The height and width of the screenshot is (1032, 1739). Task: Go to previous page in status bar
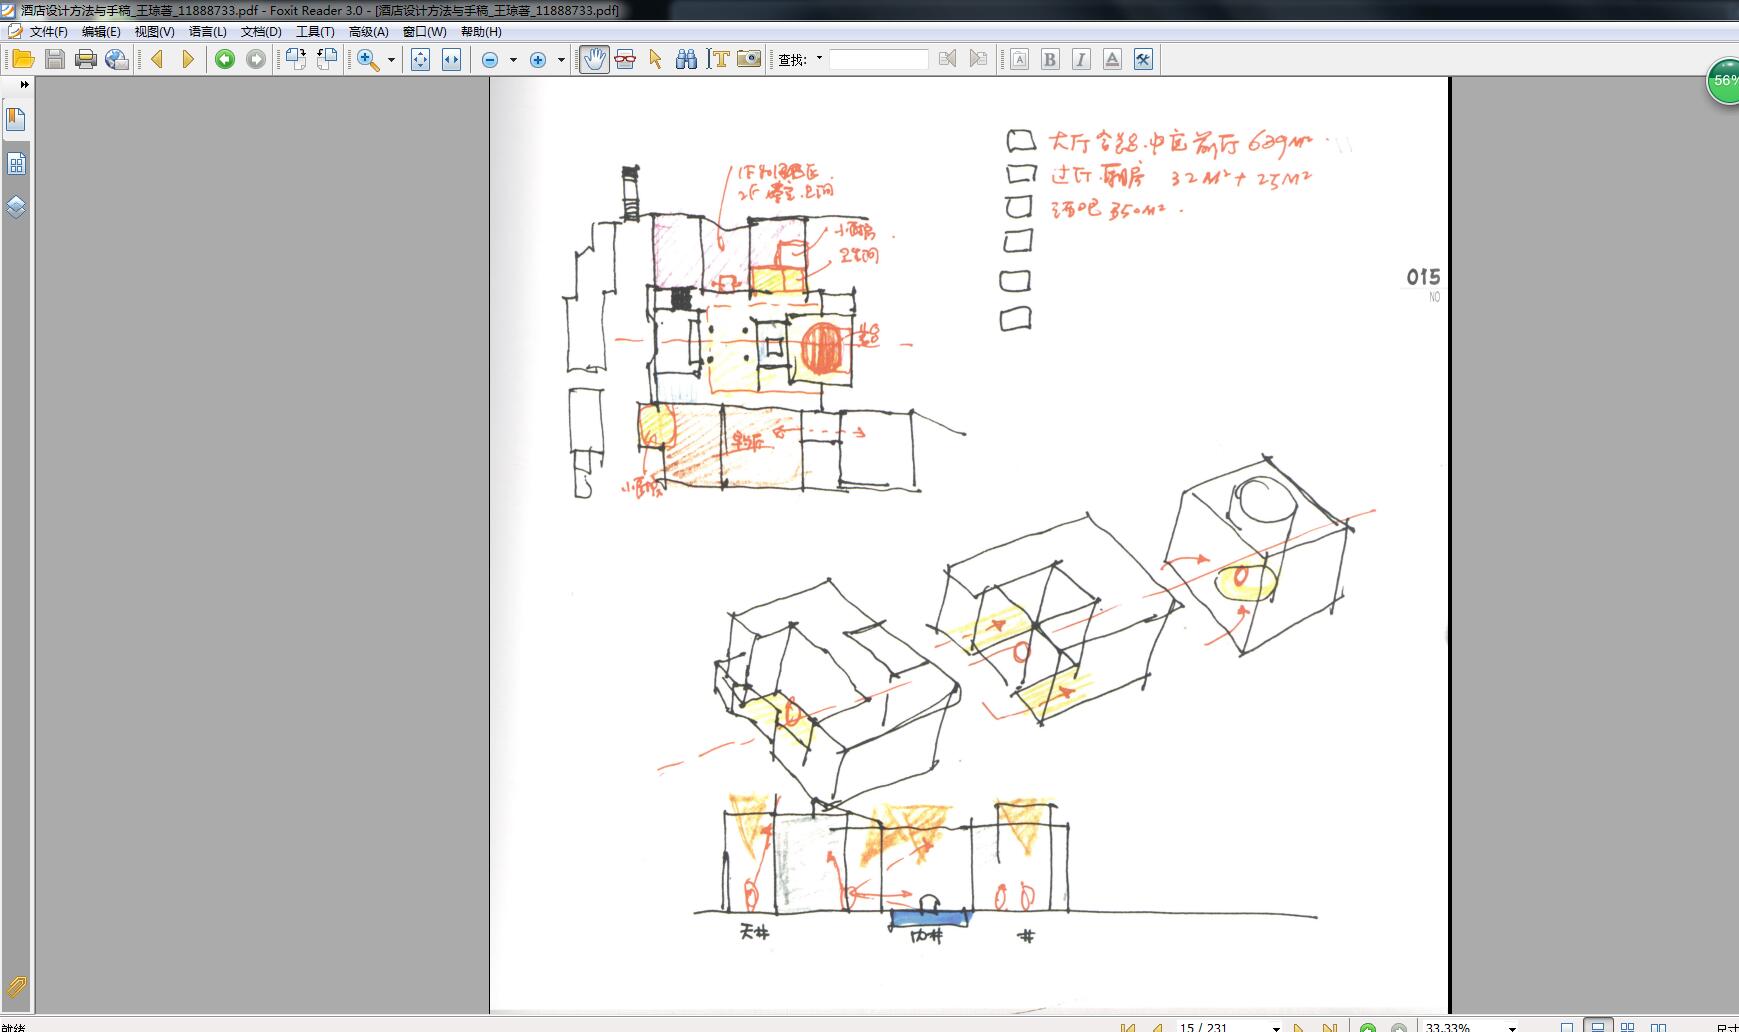point(1158,1027)
